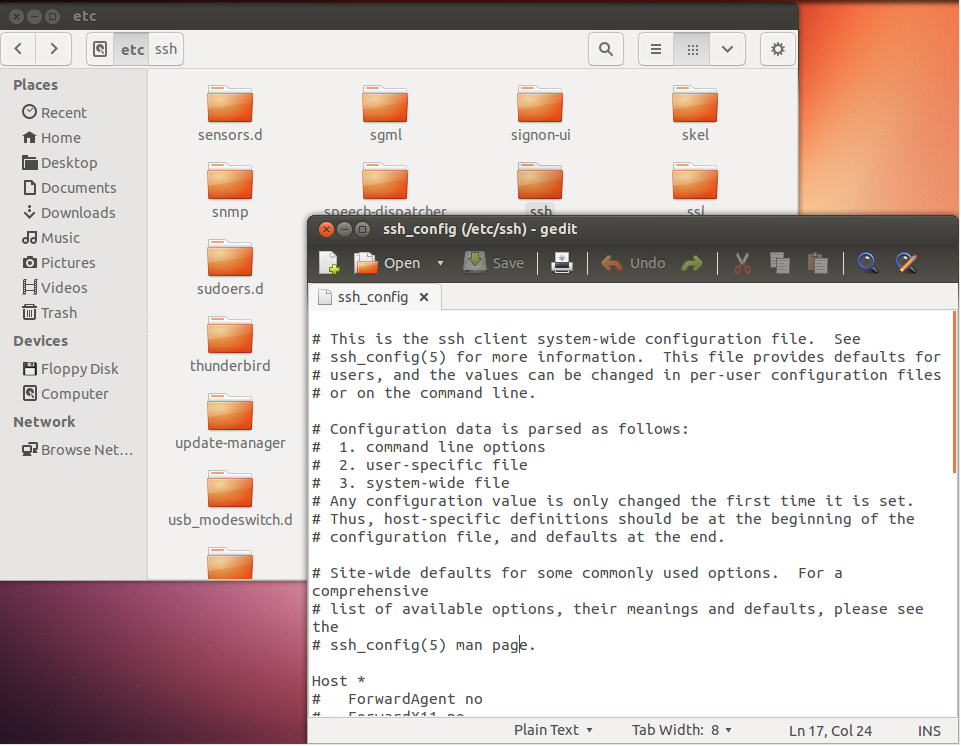Select the ssh_config document tab
961x746 pixels.
click(x=372, y=297)
